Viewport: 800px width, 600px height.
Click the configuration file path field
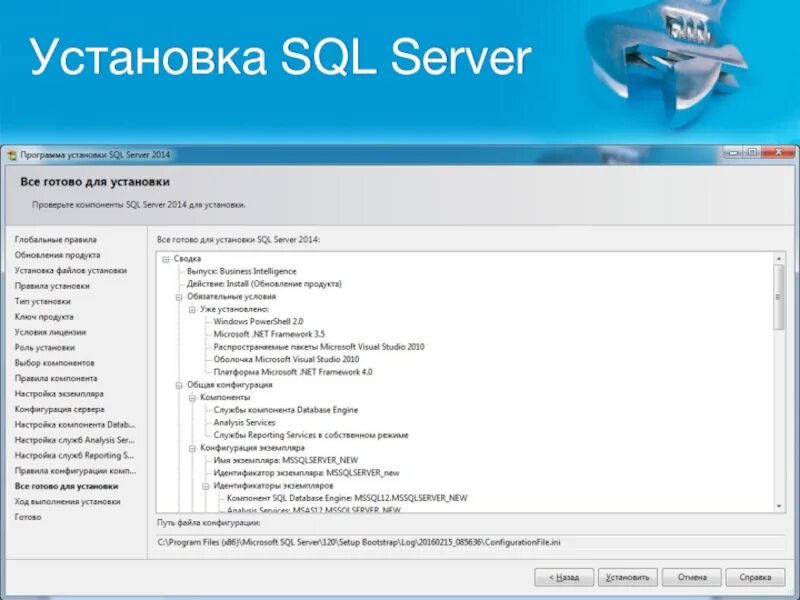click(470, 542)
